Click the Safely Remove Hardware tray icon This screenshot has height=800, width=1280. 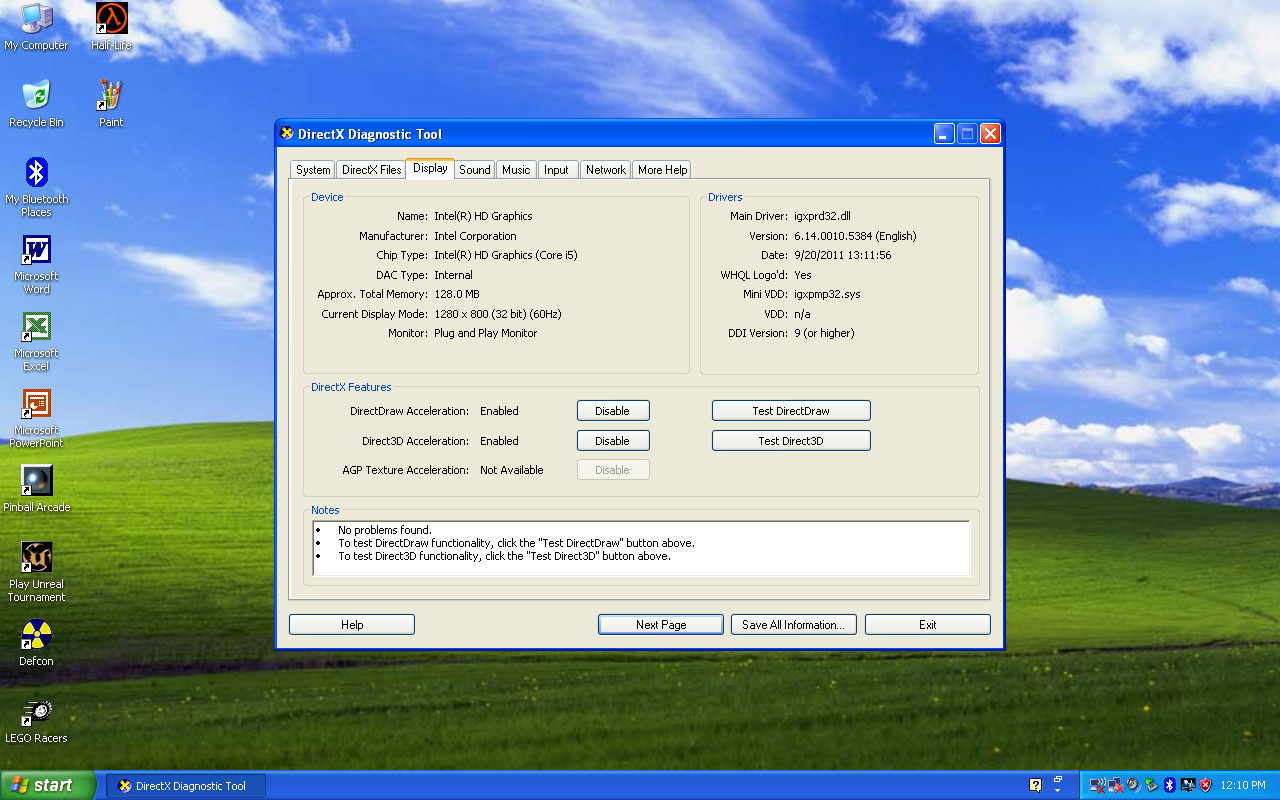(x=1151, y=785)
